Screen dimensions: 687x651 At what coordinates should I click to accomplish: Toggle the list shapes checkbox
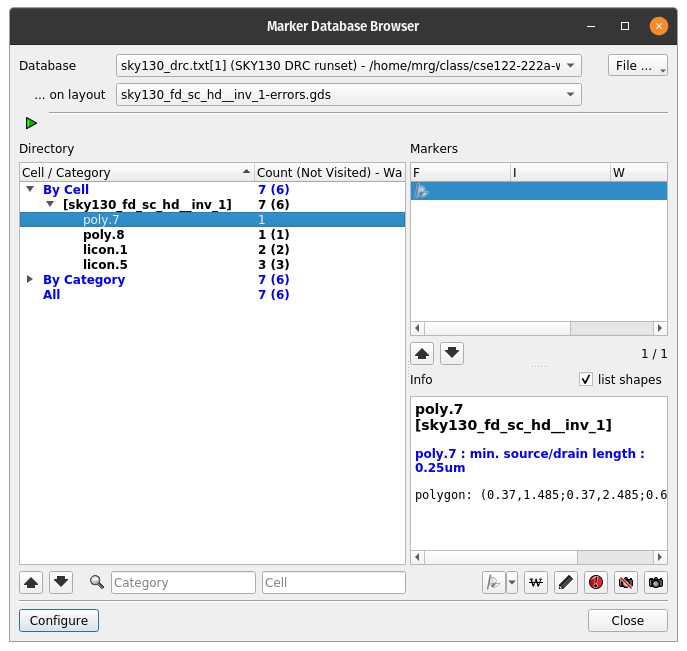(x=586, y=379)
